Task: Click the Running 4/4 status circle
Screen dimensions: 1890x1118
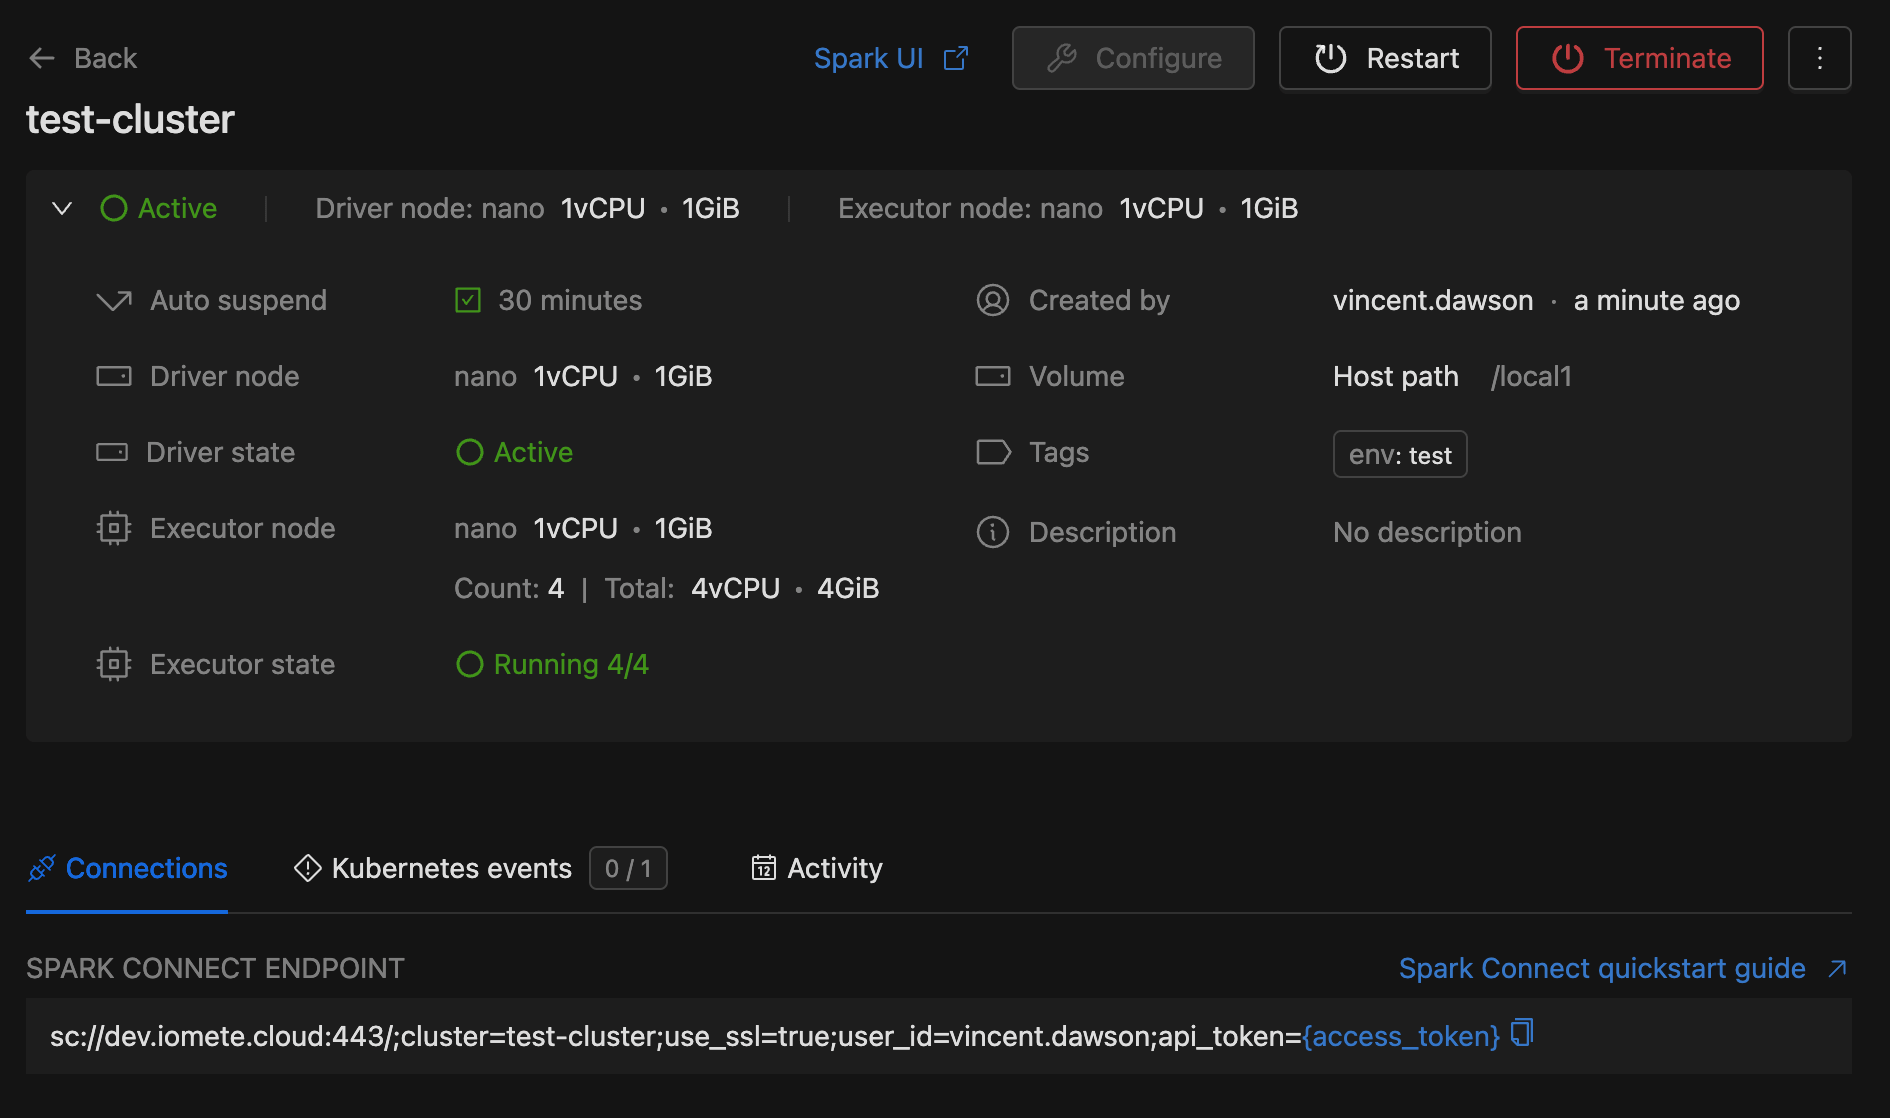Action: (470, 664)
